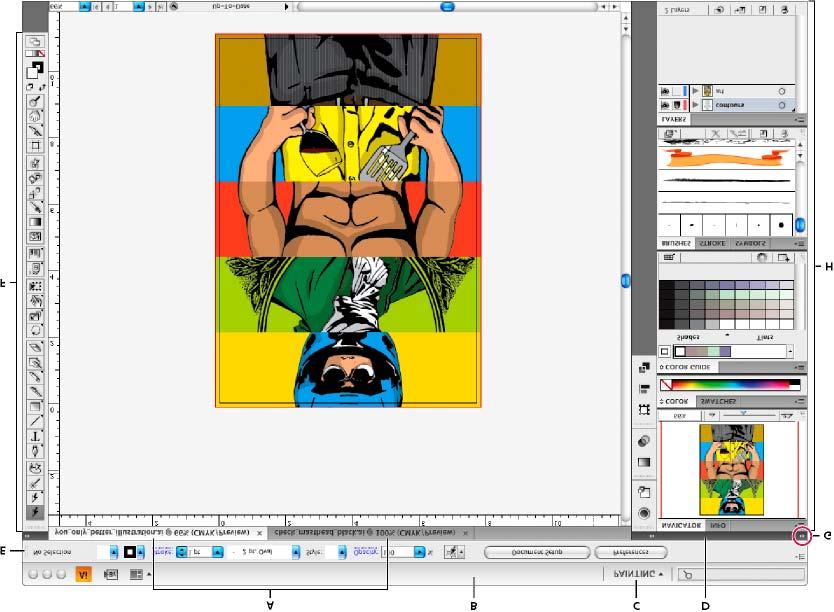Toggle the lock box of the art layer
The image size is (834, 612).
677,91
